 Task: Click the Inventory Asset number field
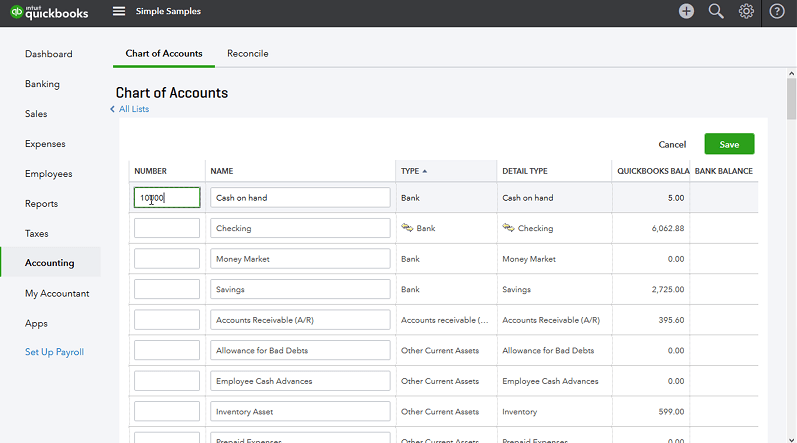click(167, 411)
